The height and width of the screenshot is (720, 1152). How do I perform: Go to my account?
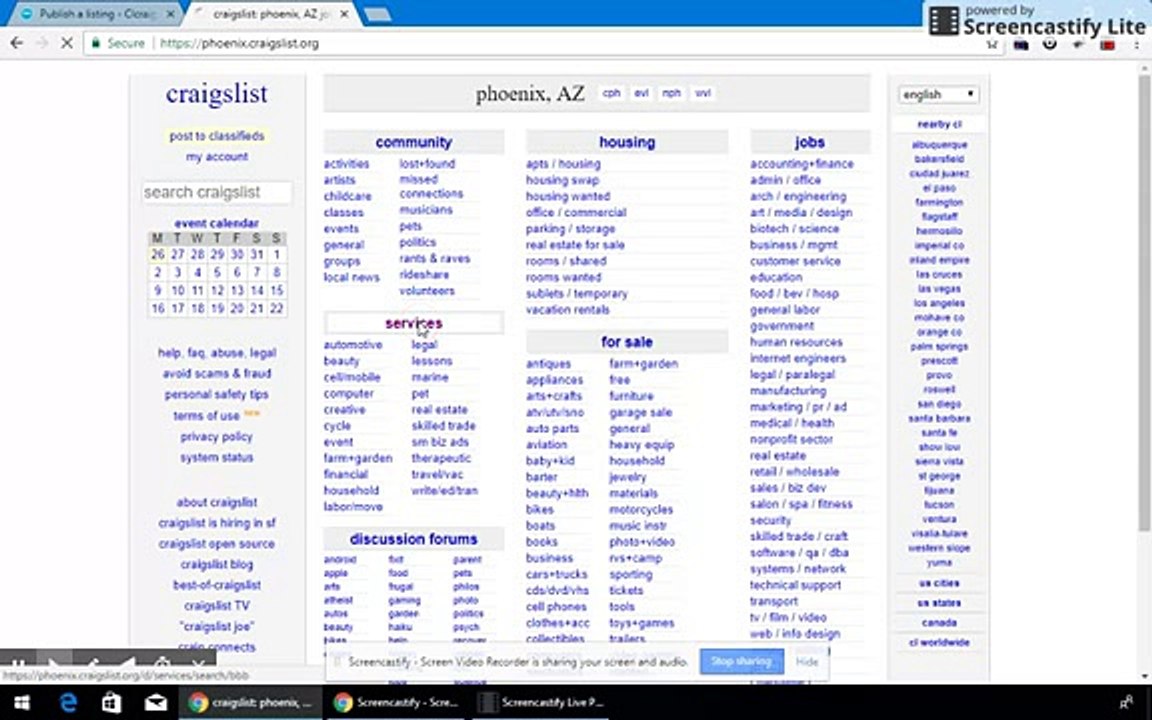coord(217,156)
